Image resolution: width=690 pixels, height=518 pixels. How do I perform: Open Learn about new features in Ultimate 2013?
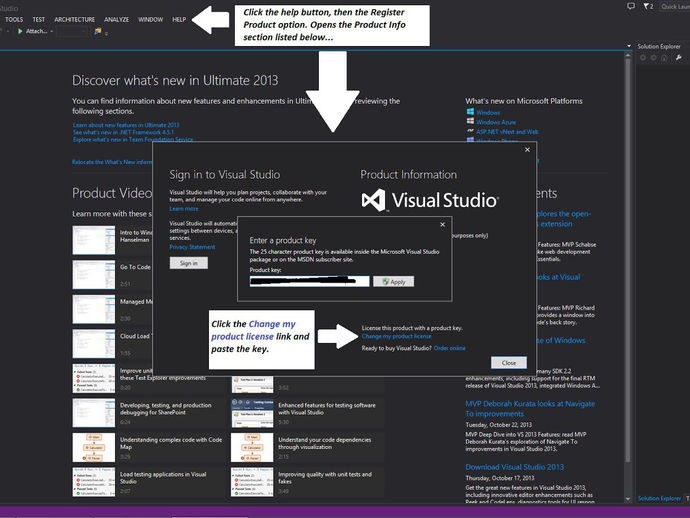point(126,125)
